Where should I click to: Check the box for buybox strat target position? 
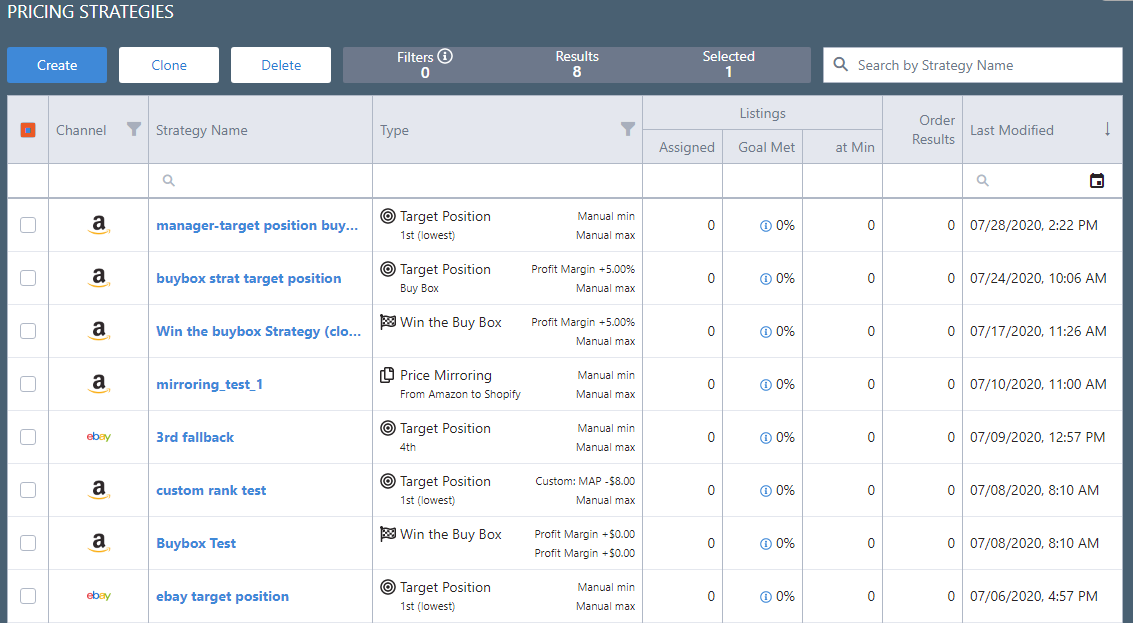click(28, 278)
